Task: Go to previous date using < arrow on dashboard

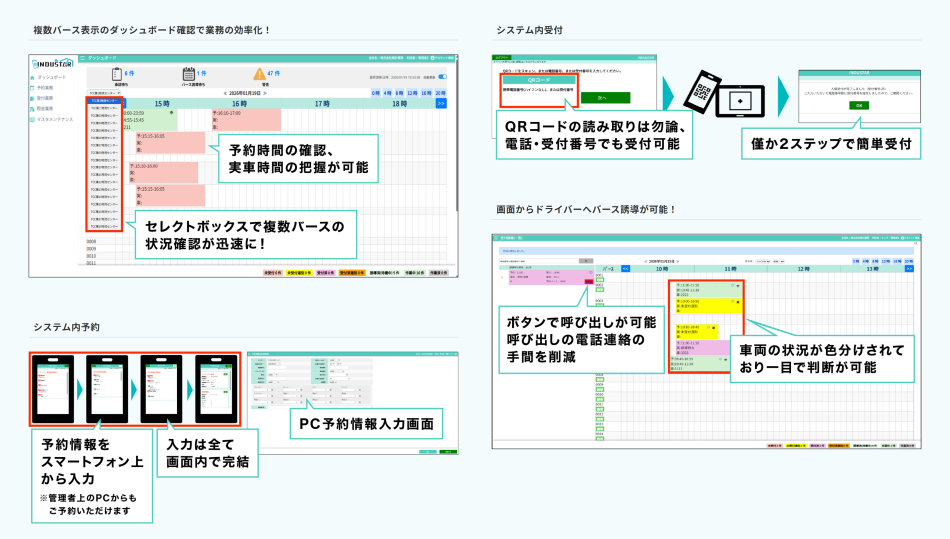Action: coord(225,92)
